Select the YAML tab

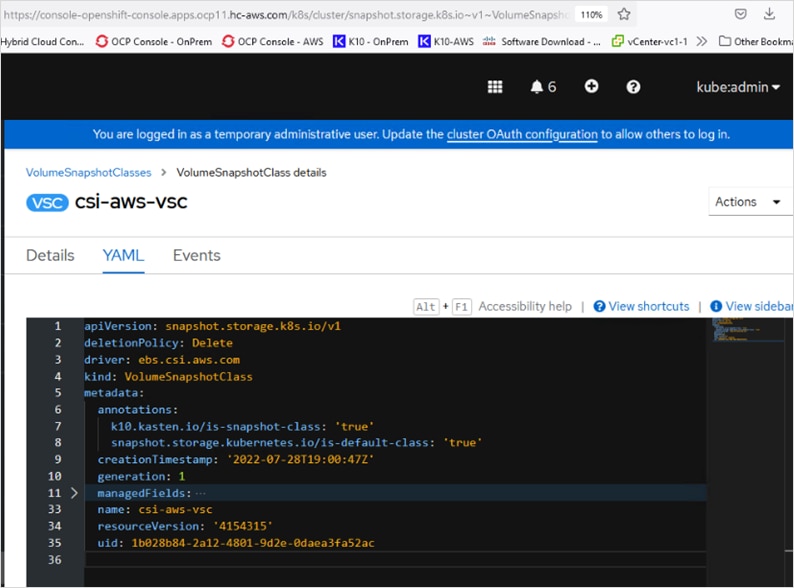click(x=123, y=255)
